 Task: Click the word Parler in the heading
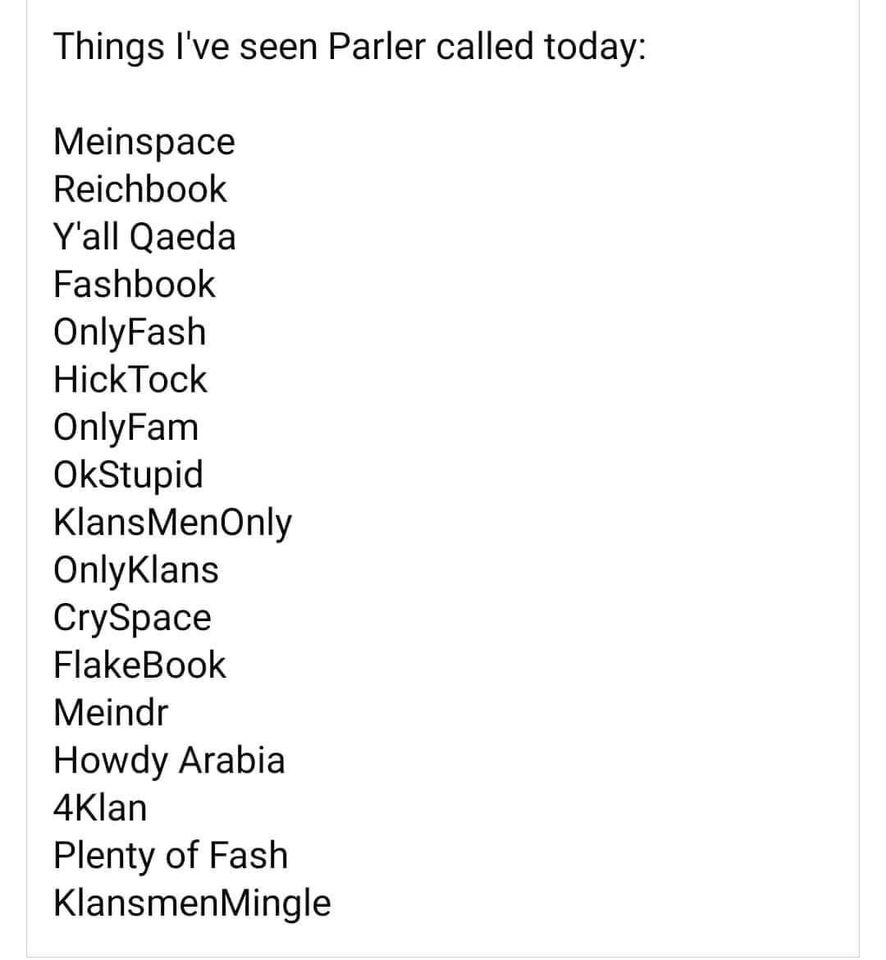pos(376,46)
